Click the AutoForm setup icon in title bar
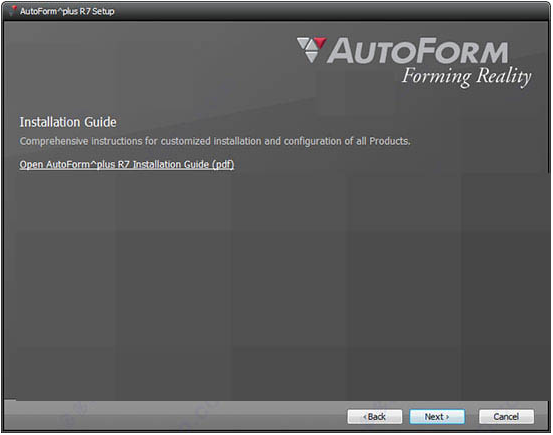Screen dimensions: 553x435 13,11
